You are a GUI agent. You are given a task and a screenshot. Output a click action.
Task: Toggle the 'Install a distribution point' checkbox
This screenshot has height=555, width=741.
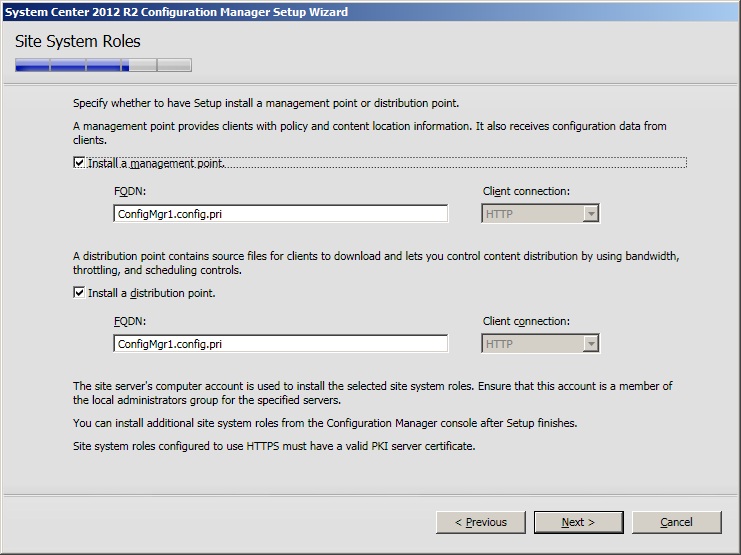(80, 293)
